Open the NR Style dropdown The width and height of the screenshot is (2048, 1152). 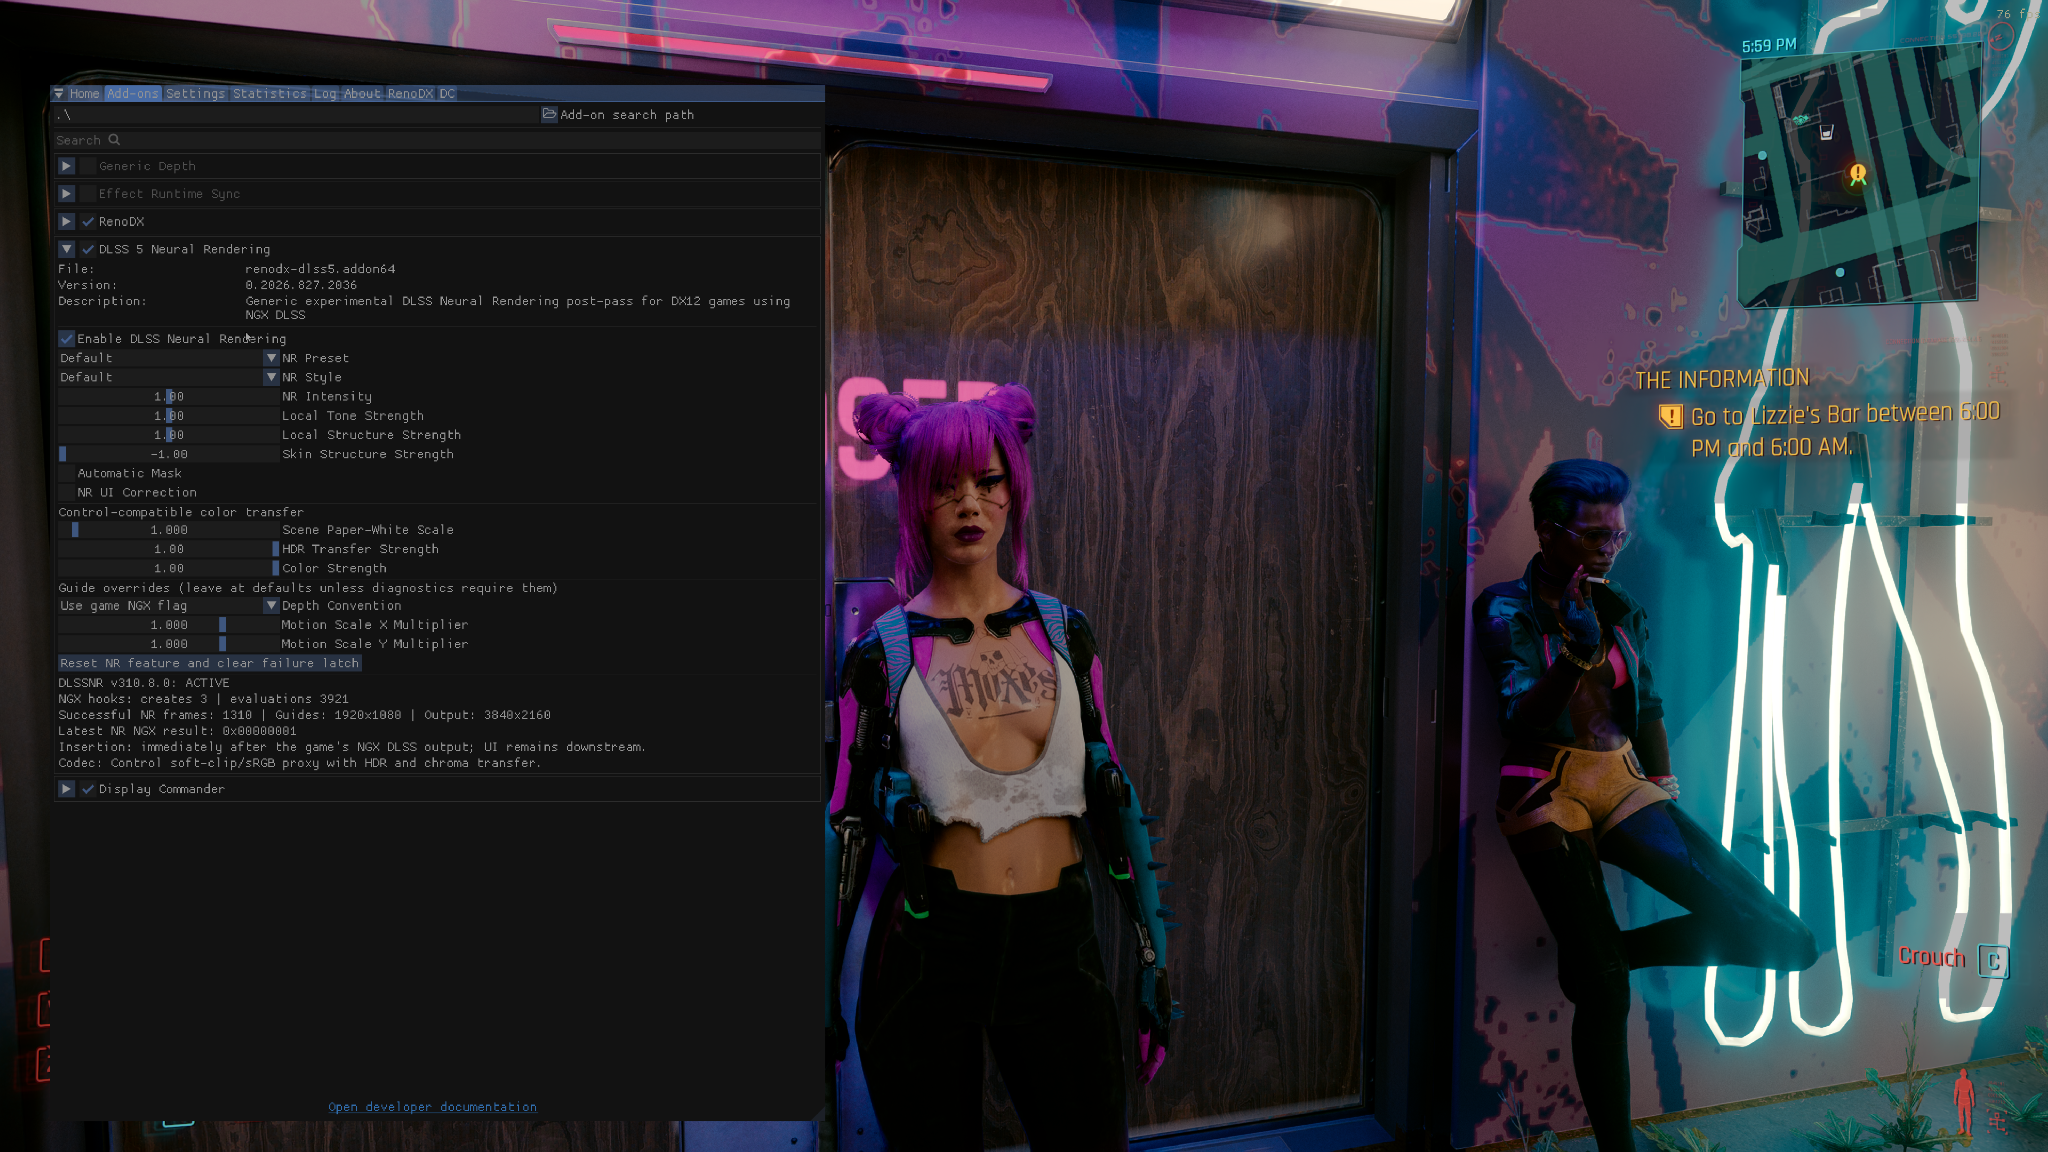point(168,377)
